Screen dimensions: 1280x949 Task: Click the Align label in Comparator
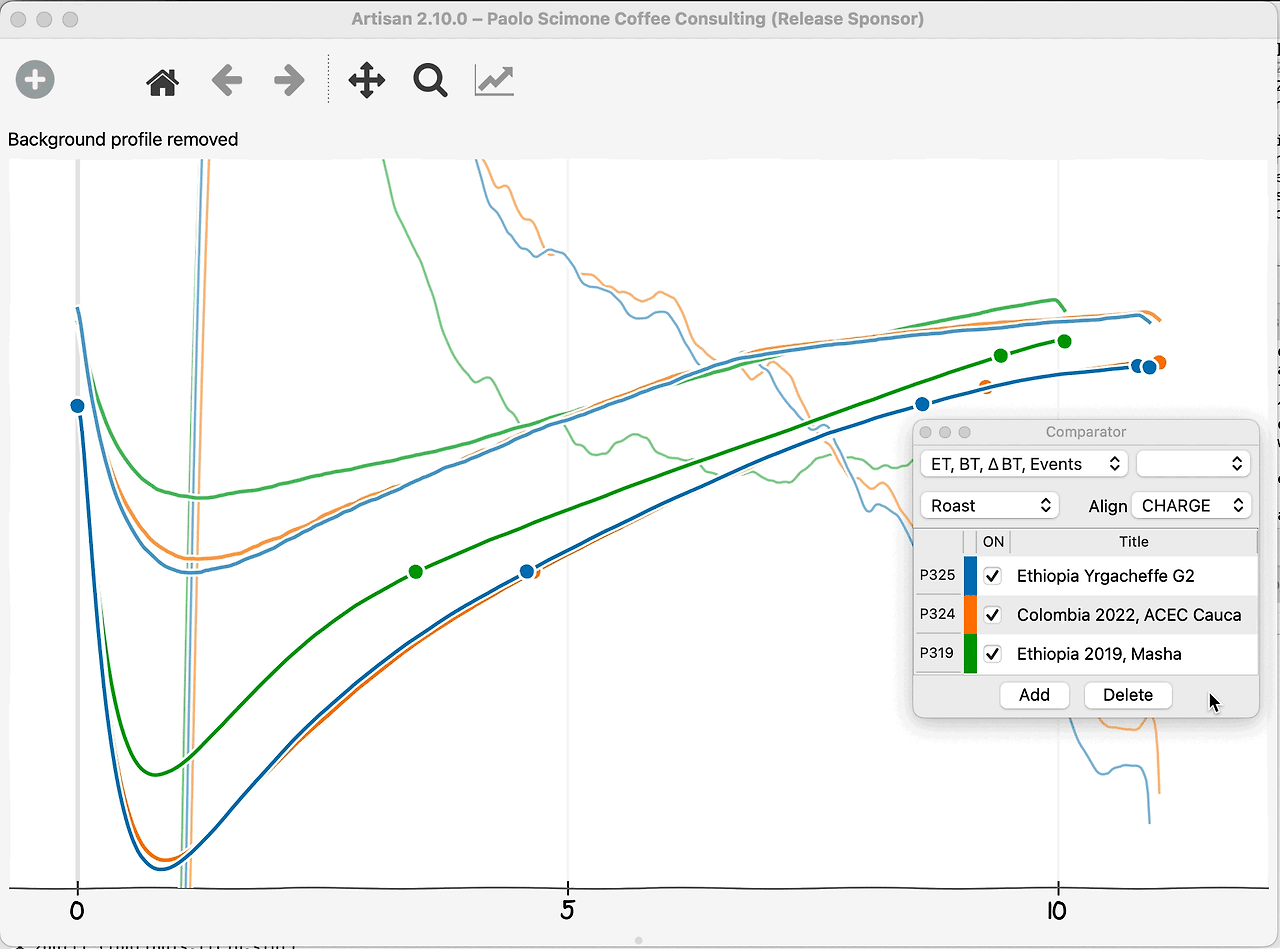(1107, 506)
